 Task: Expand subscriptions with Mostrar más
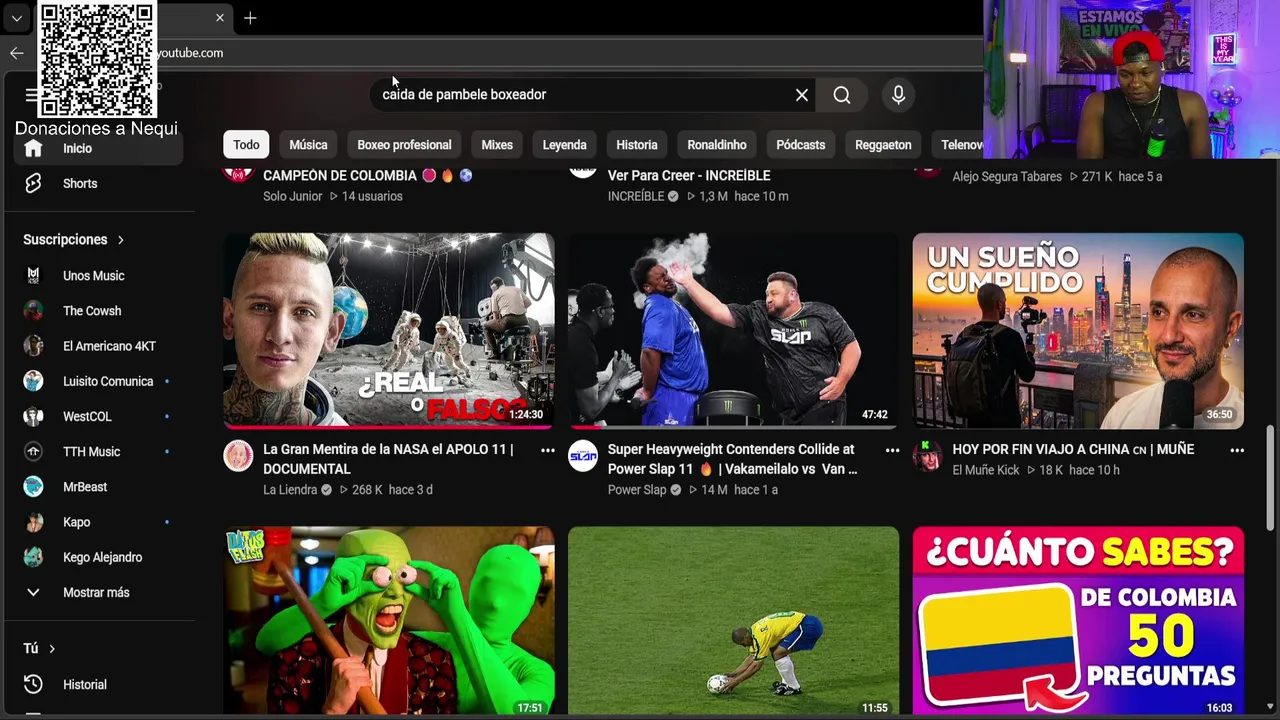[x=95, y=592]
